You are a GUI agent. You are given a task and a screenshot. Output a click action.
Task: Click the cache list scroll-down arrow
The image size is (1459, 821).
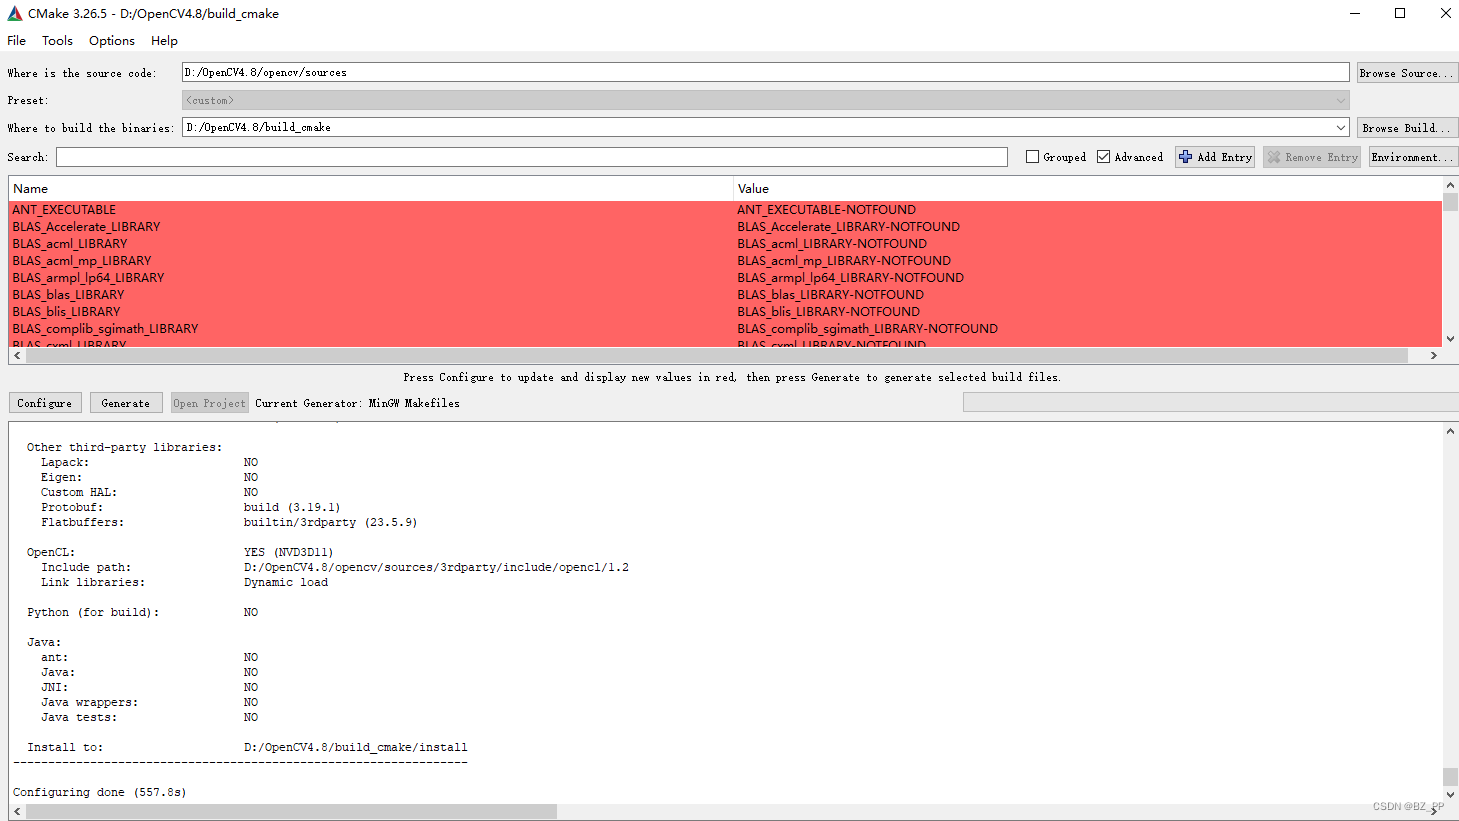pyautogui.click(x=1450, y=338)
